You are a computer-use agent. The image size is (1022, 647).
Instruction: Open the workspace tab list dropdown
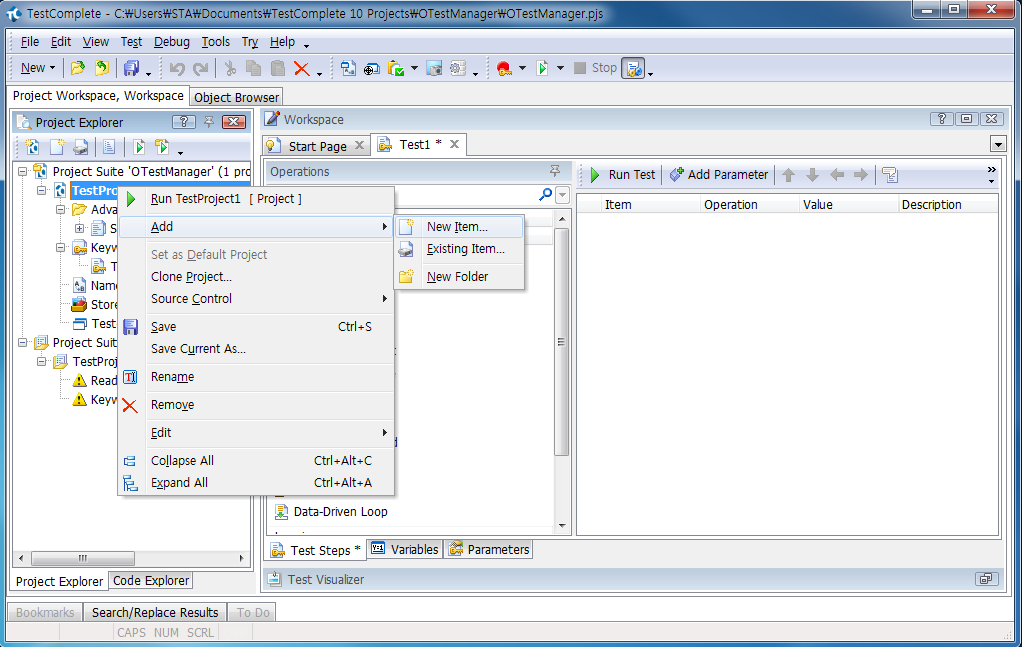click(x=997, y=144)
